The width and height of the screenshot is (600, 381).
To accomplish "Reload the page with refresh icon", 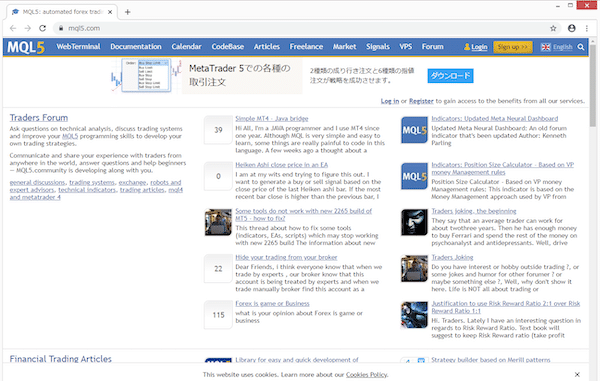I will (x=42, y=28).
